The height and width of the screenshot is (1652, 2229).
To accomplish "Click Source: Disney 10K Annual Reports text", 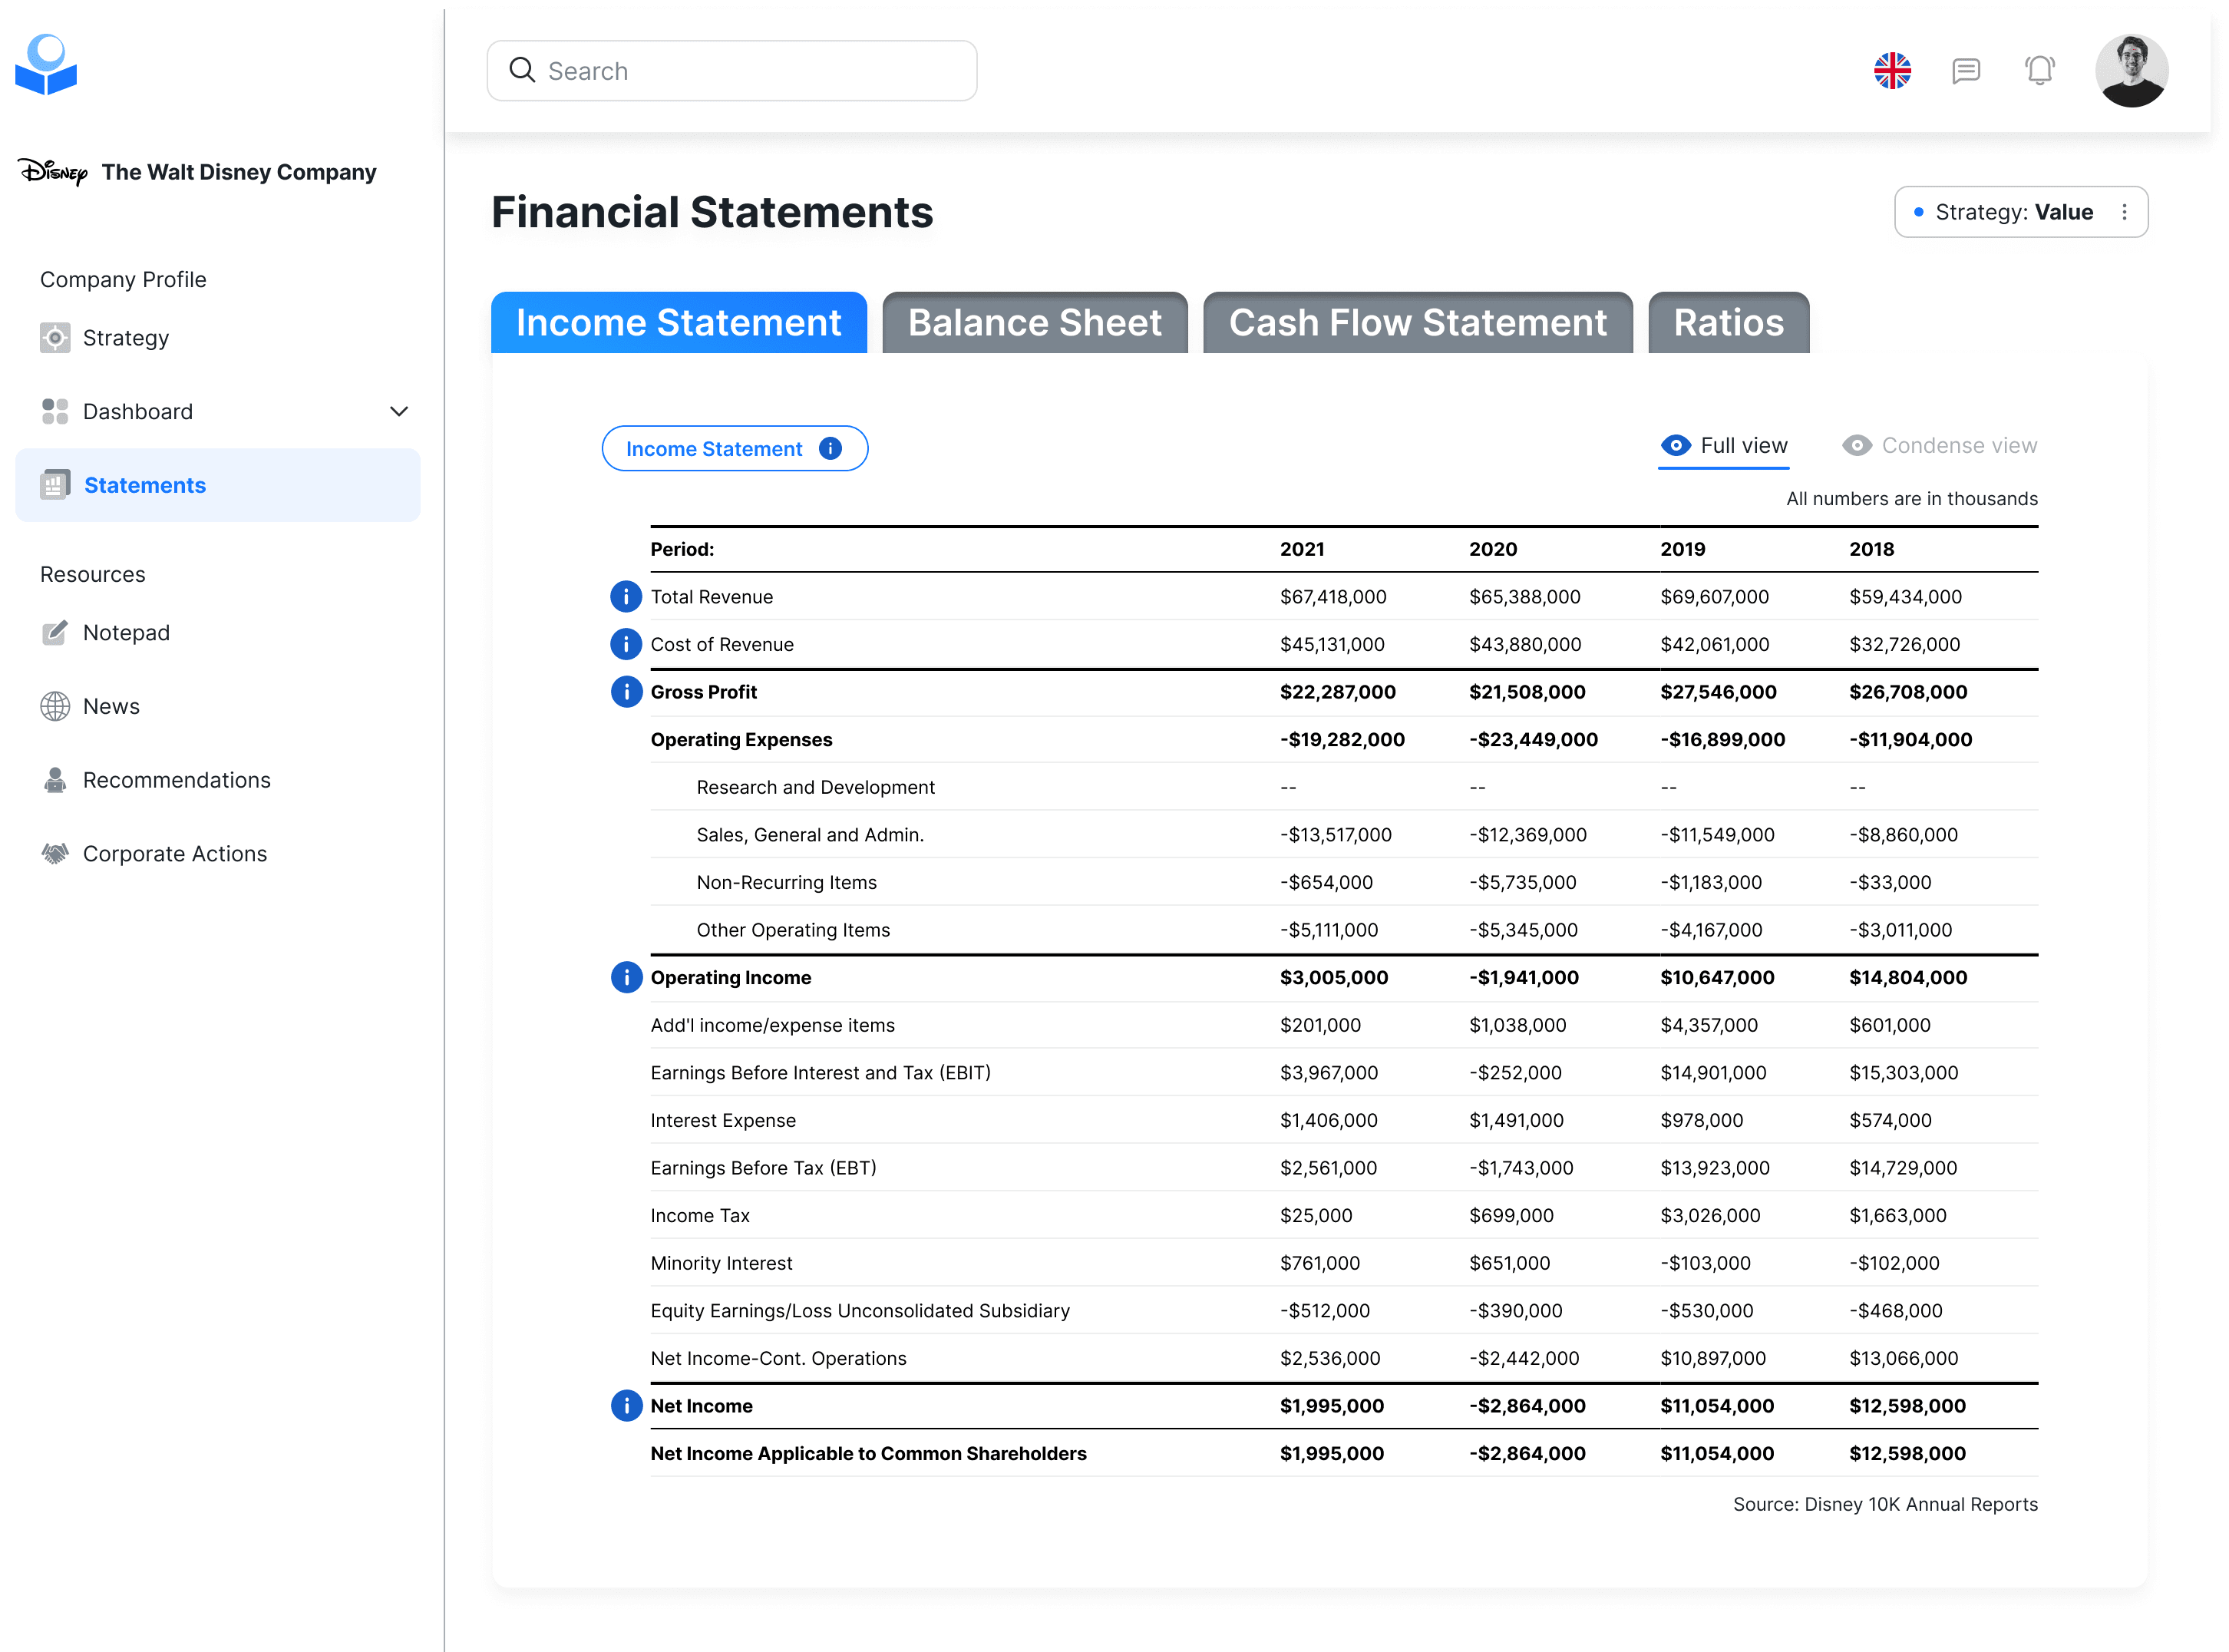I will (1885, 1505).
